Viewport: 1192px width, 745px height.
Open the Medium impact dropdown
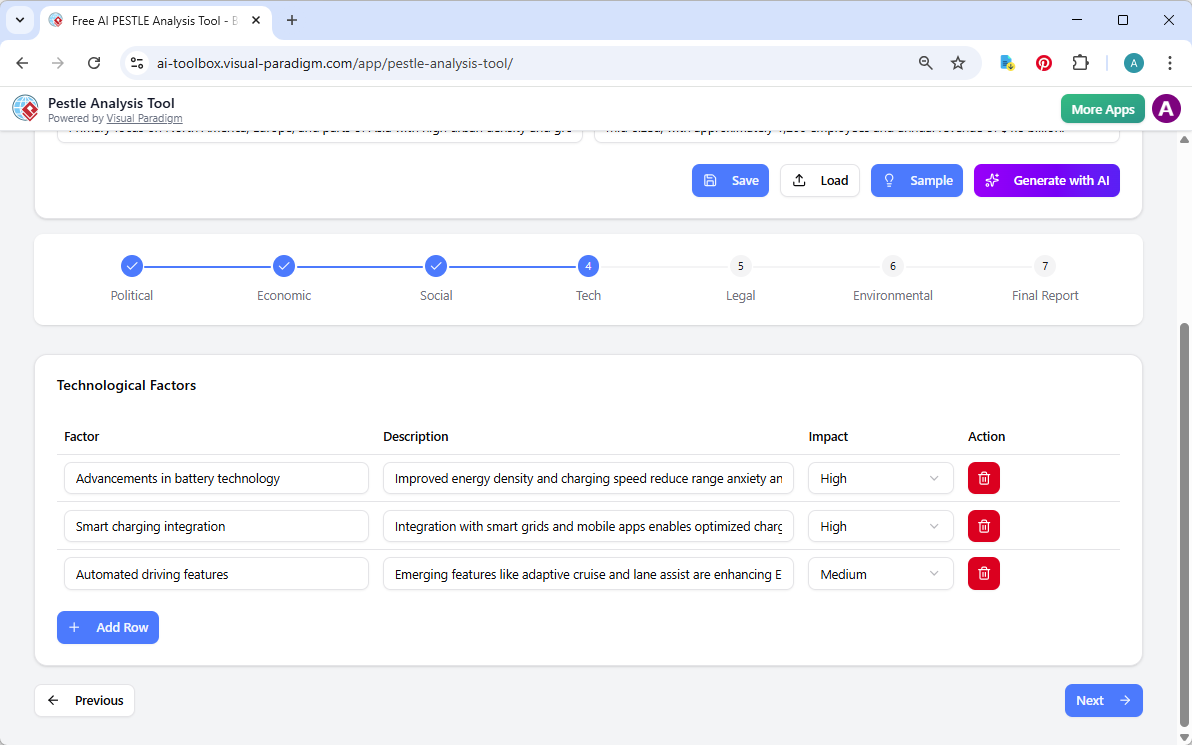click(880, 573)
